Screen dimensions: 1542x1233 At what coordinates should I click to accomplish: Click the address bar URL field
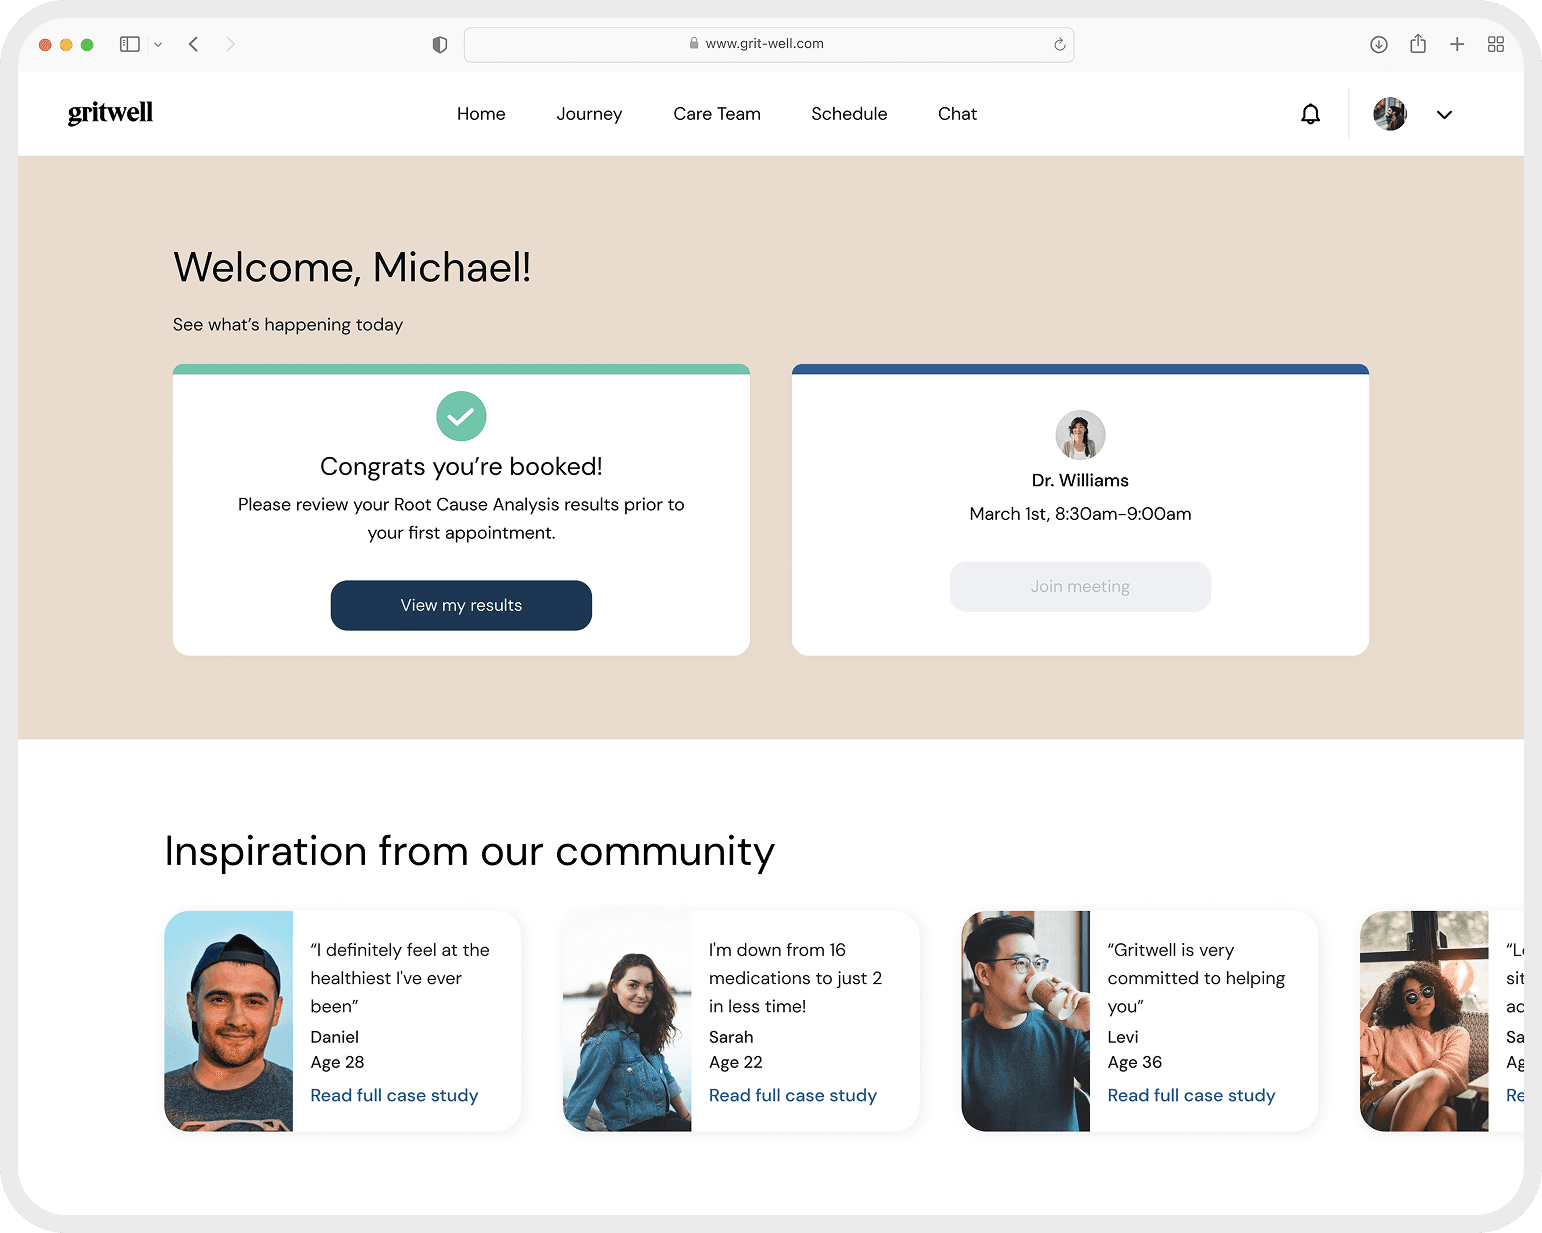[x=769, y=44]
